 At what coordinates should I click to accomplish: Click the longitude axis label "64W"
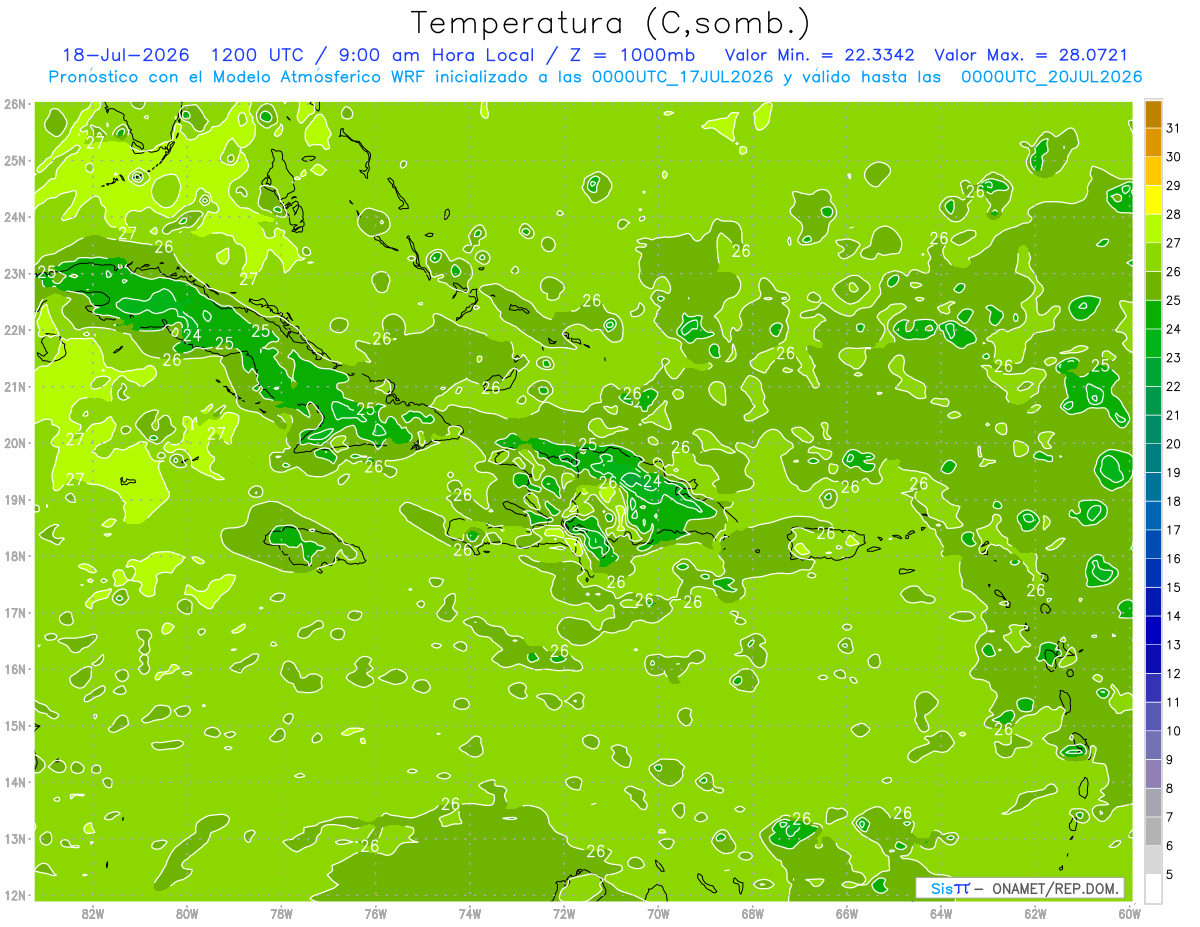[941, 912]
